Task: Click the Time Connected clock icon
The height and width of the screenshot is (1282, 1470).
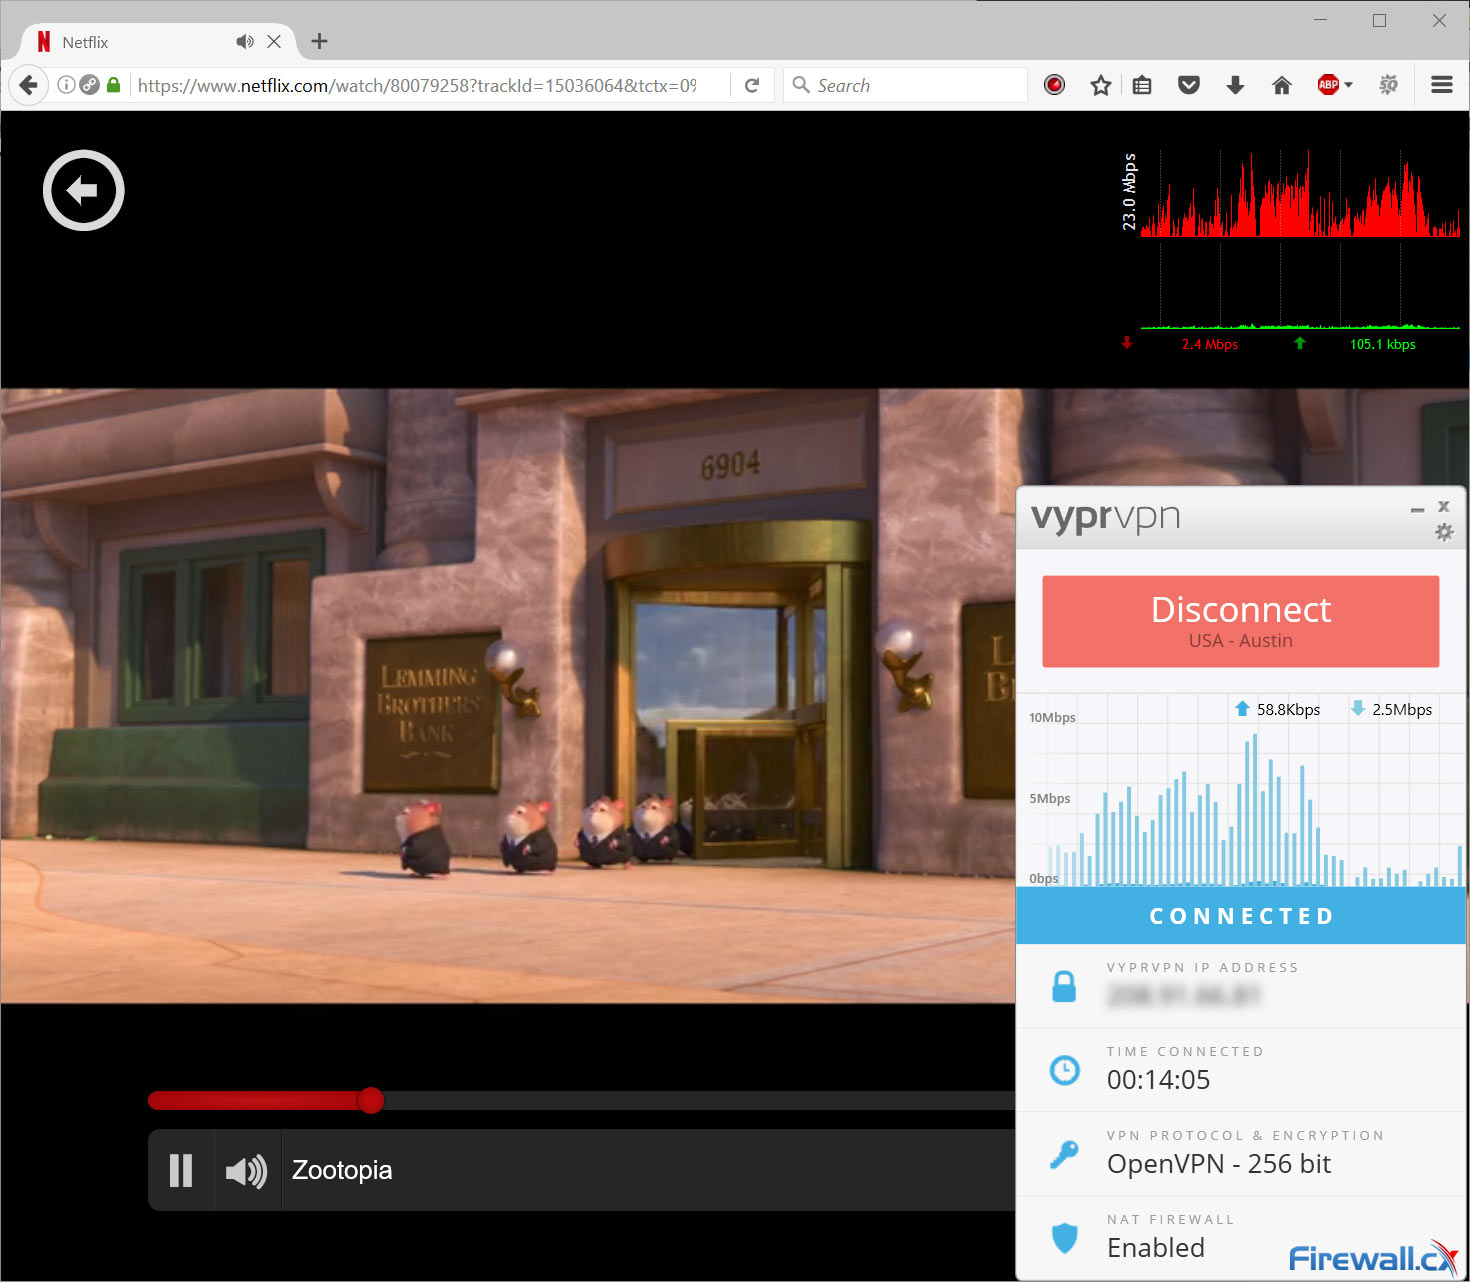Action: [x=1064, y=1070]
